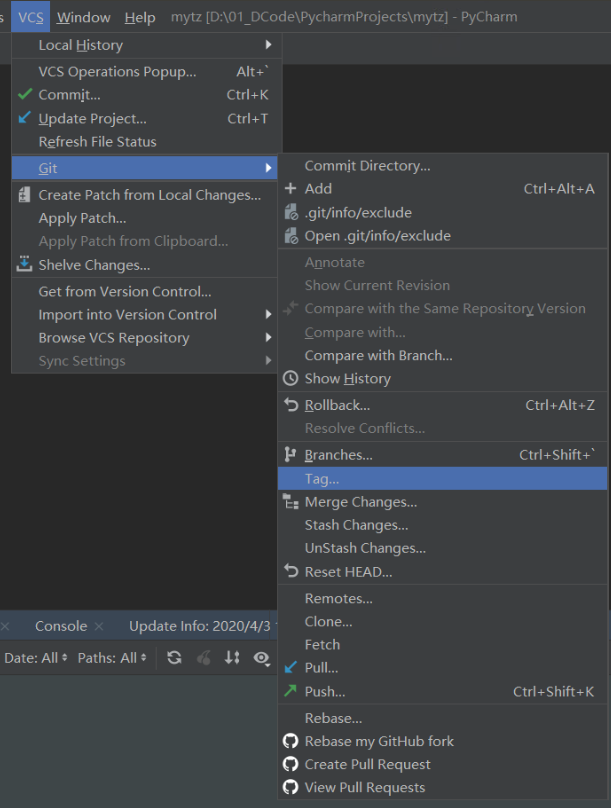The width and height of the screenshot is (611, 808).
Task: Click the GitHub icon beside Create Pull Request
Action: click(291, 764)
